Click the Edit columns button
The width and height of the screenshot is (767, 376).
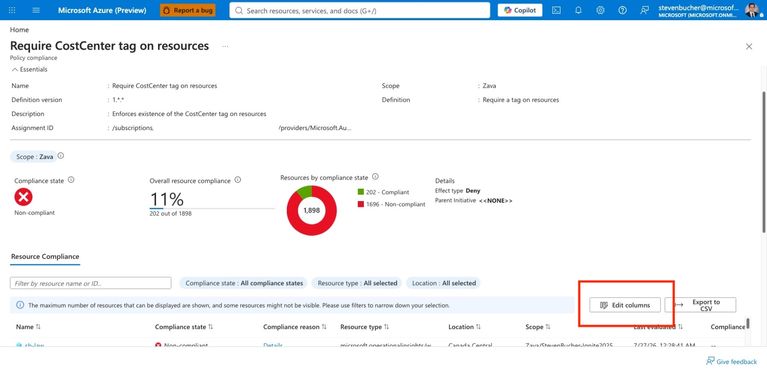pos(625,305)
